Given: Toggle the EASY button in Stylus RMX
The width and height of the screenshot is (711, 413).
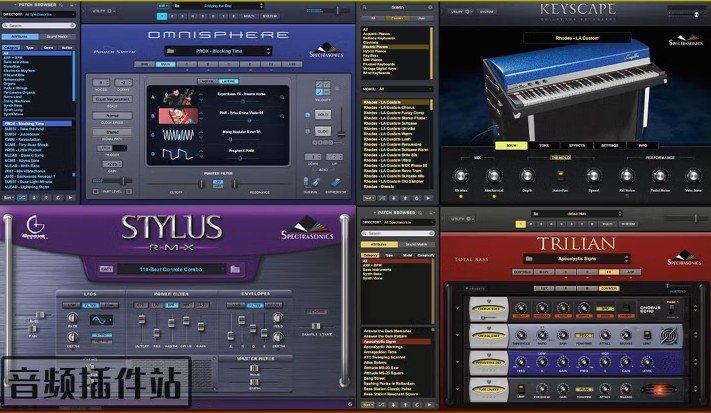Looking at the screenshot, I should (106, 269).
